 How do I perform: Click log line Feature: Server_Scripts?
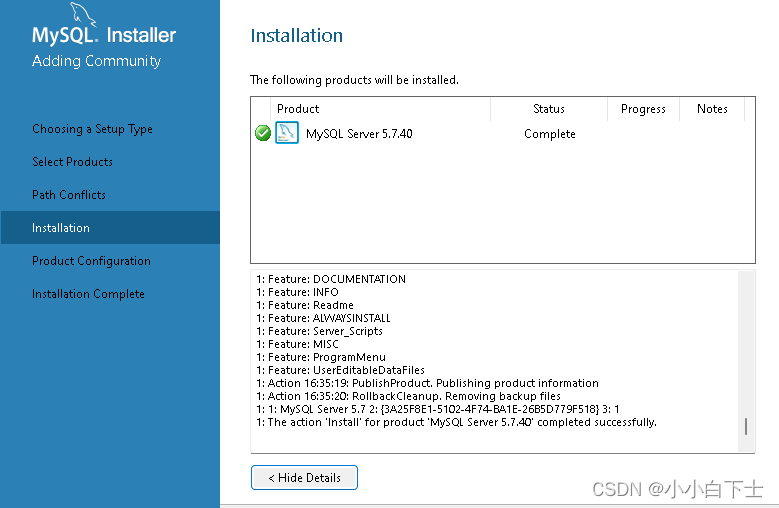319,331
